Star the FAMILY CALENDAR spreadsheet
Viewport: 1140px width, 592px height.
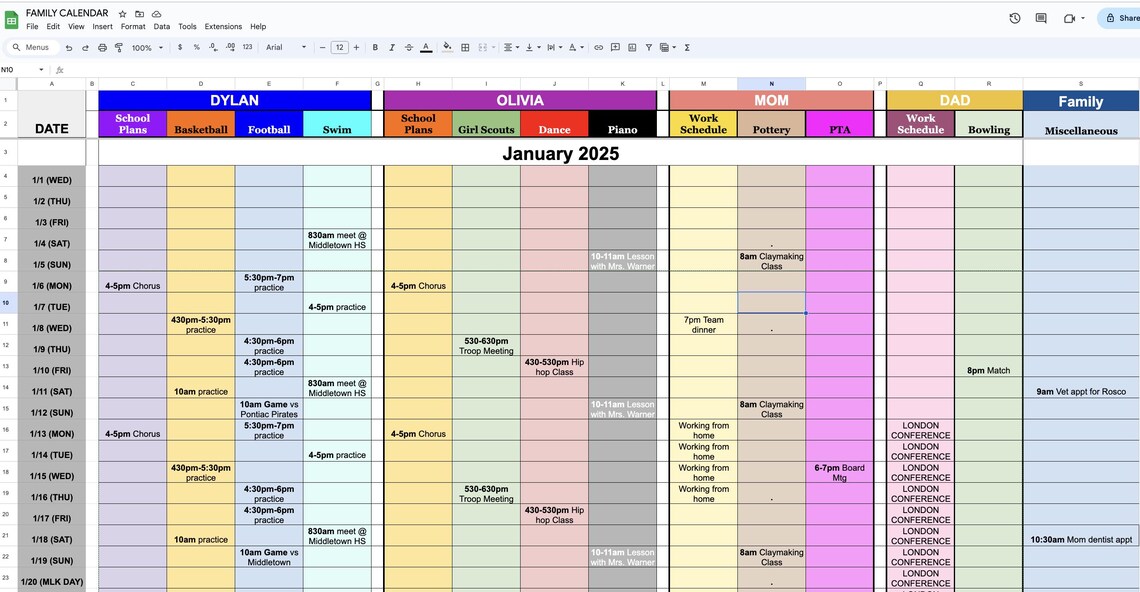click(121, 13)
